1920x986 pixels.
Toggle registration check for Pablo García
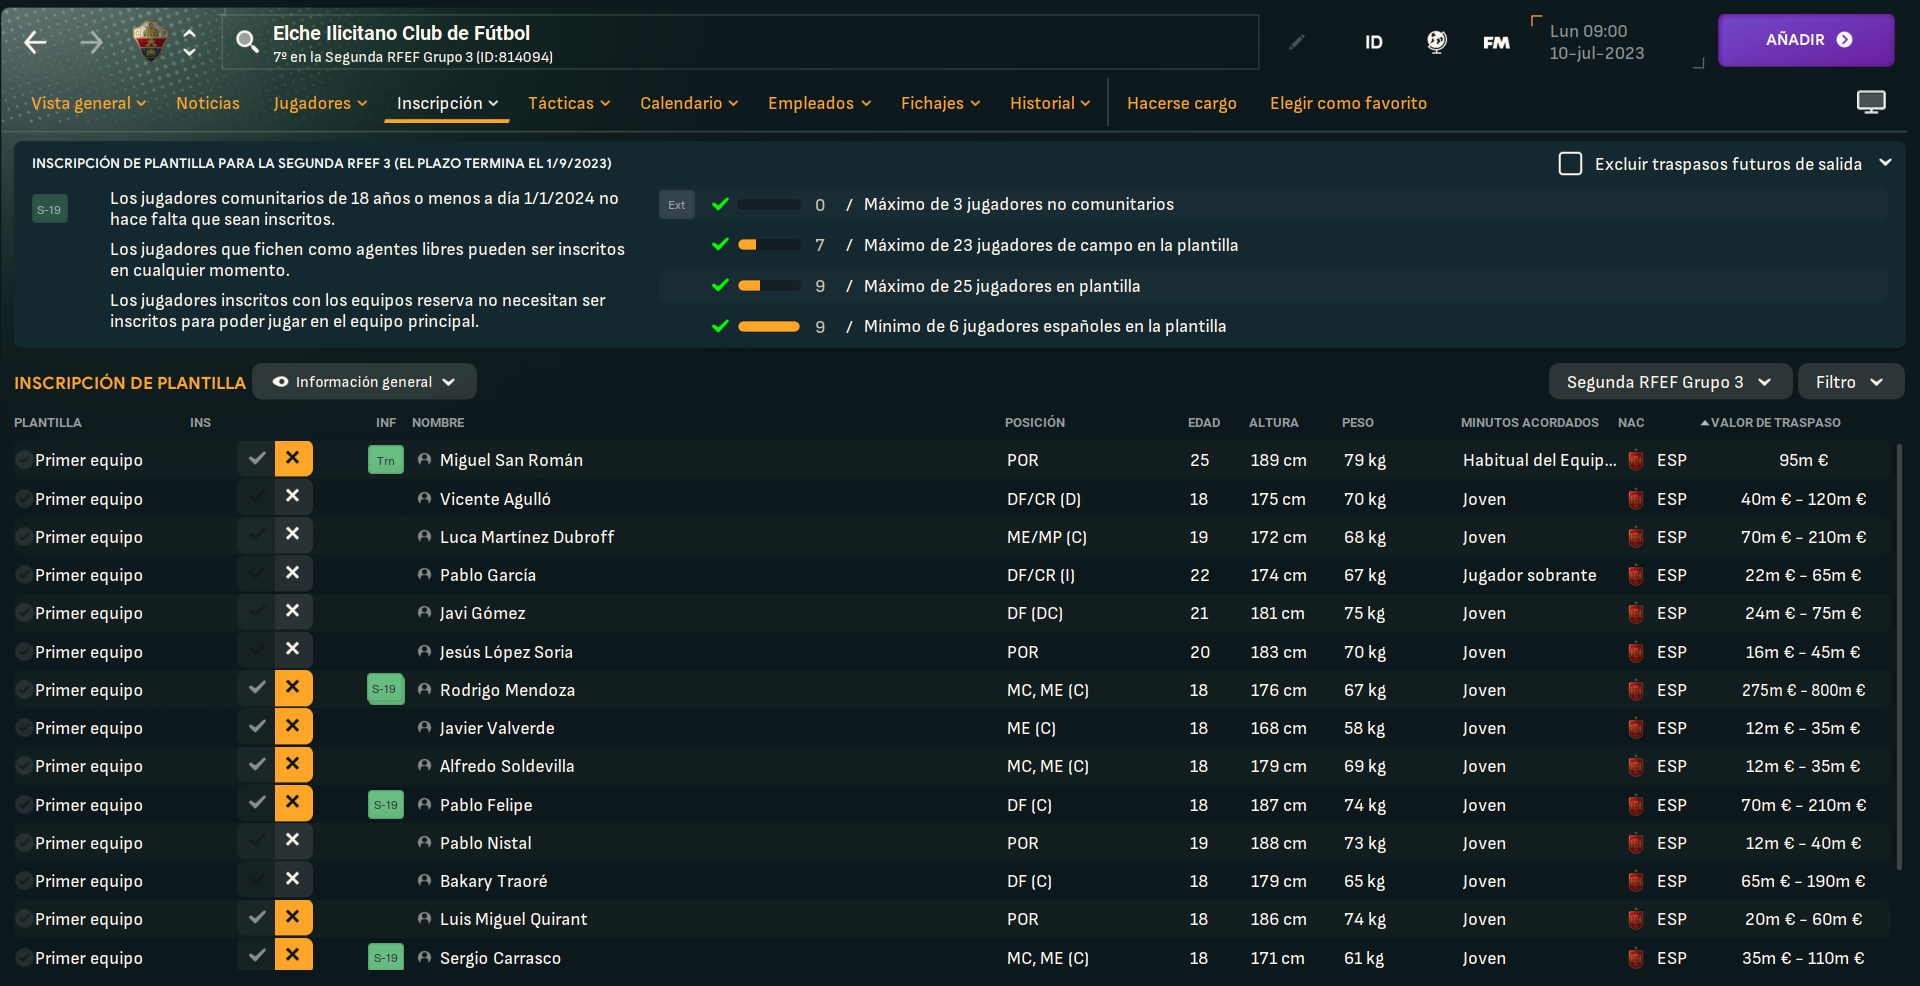pos(256,573)
